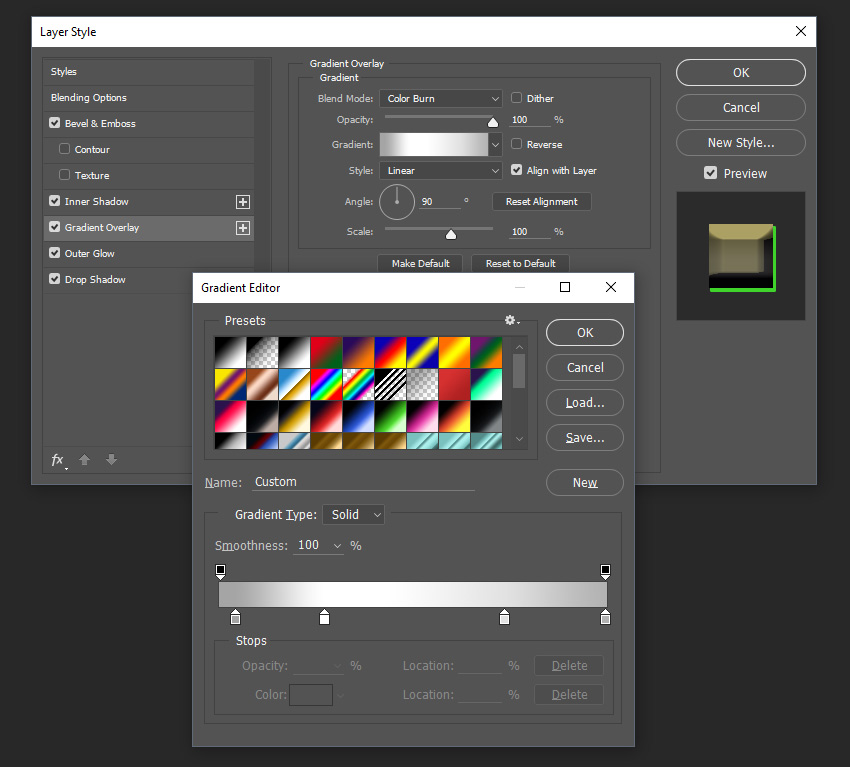Click the Reset Alignment button
The width and height of the screenshot is (850, 767).
(x=541, y=202)
